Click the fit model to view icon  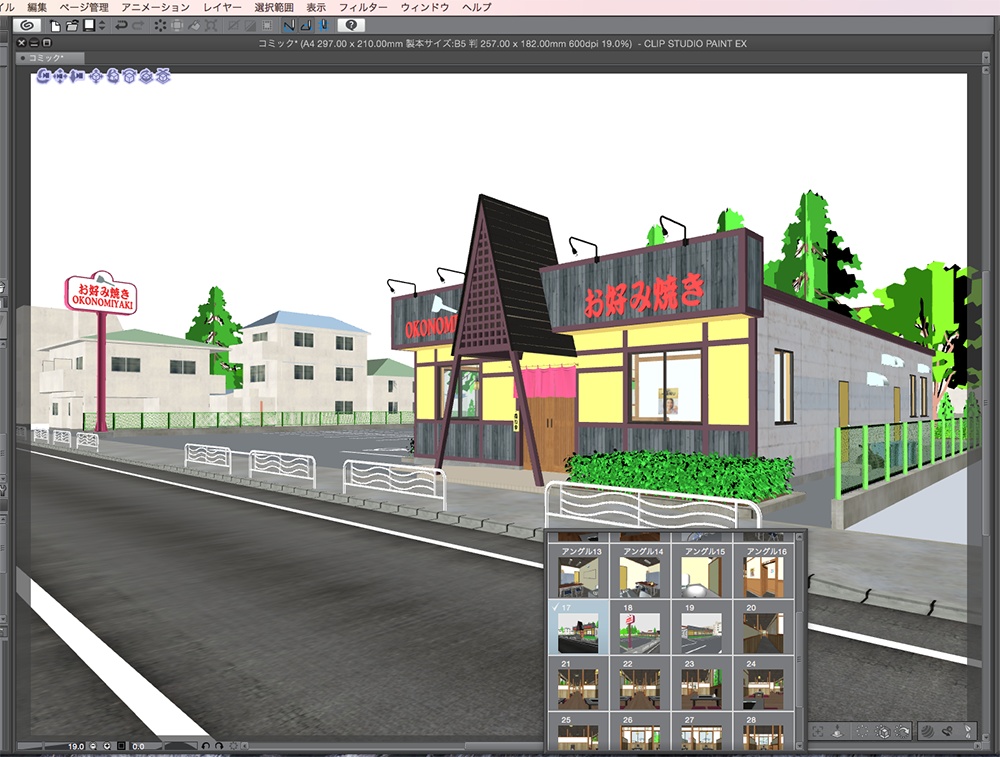[x=164, y=76]
